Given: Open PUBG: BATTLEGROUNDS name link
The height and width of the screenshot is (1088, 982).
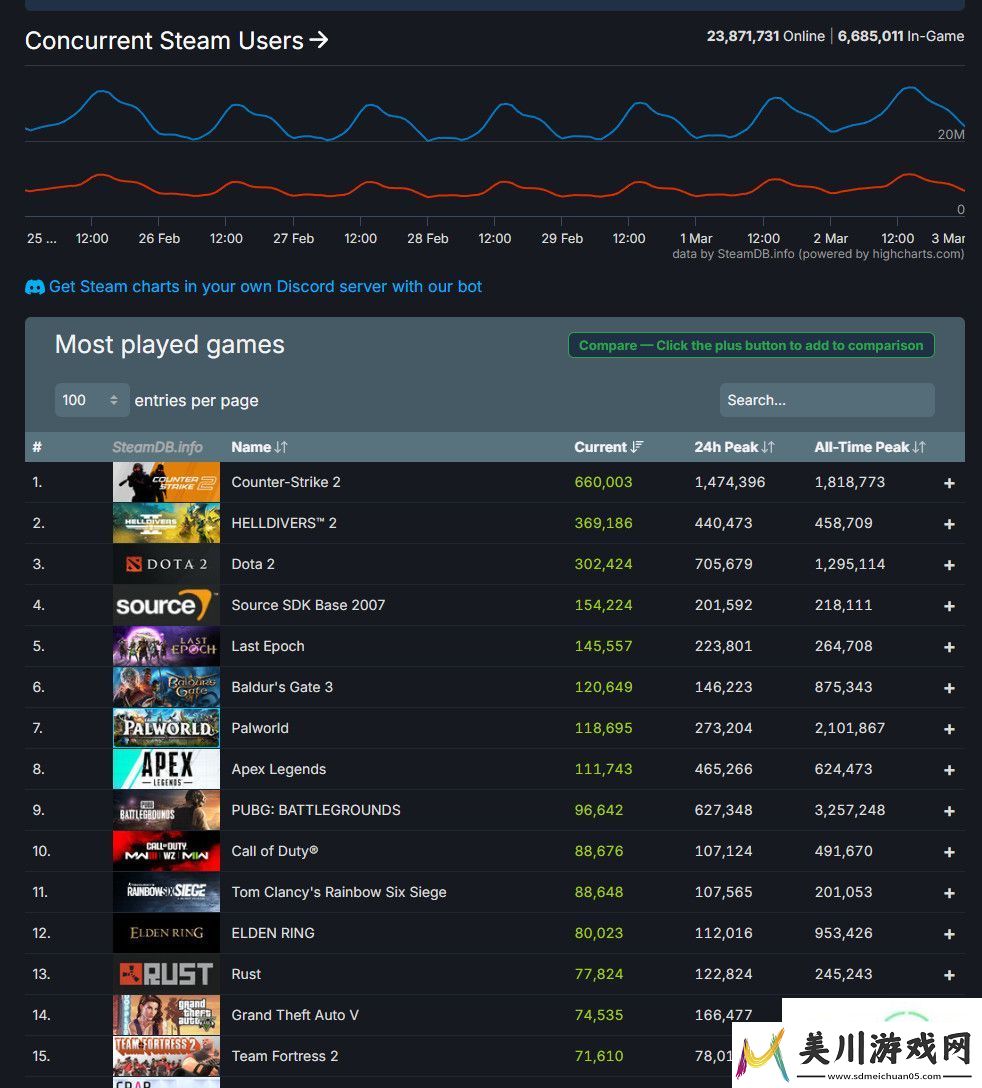Looking at the screenshot, I should tap(316, 810).
